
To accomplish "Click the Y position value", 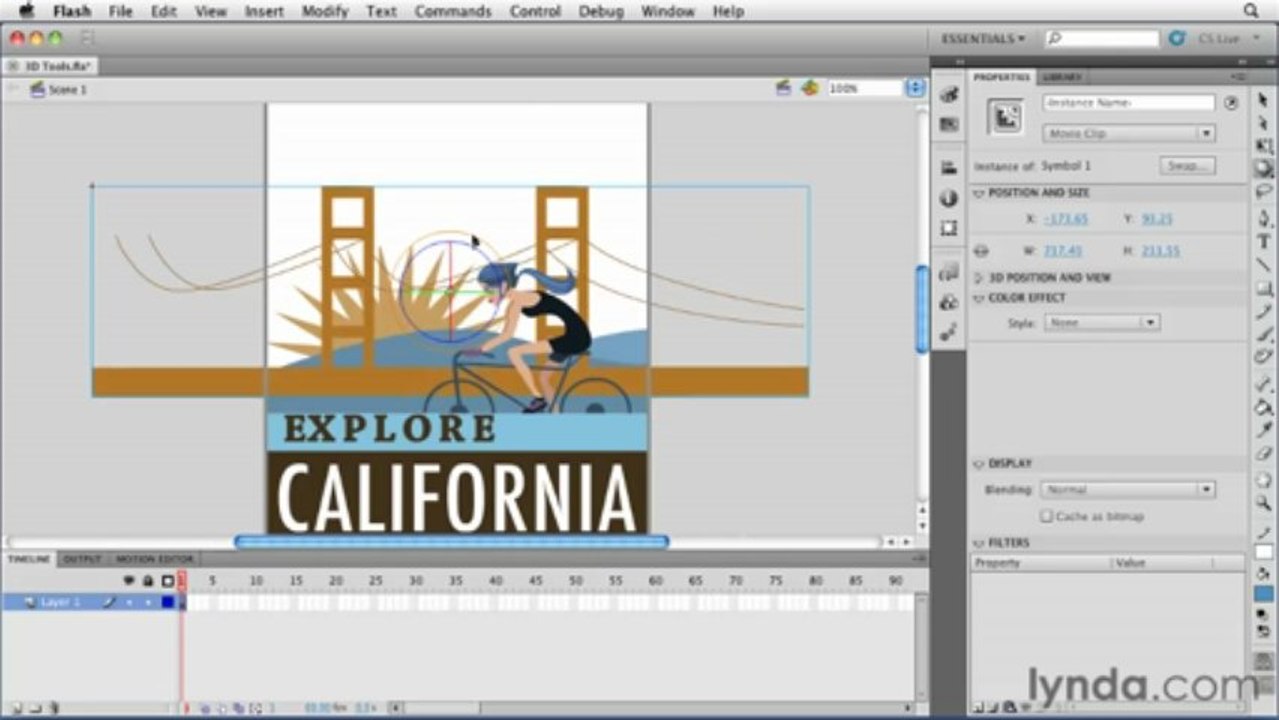I will coord(1157,219).
